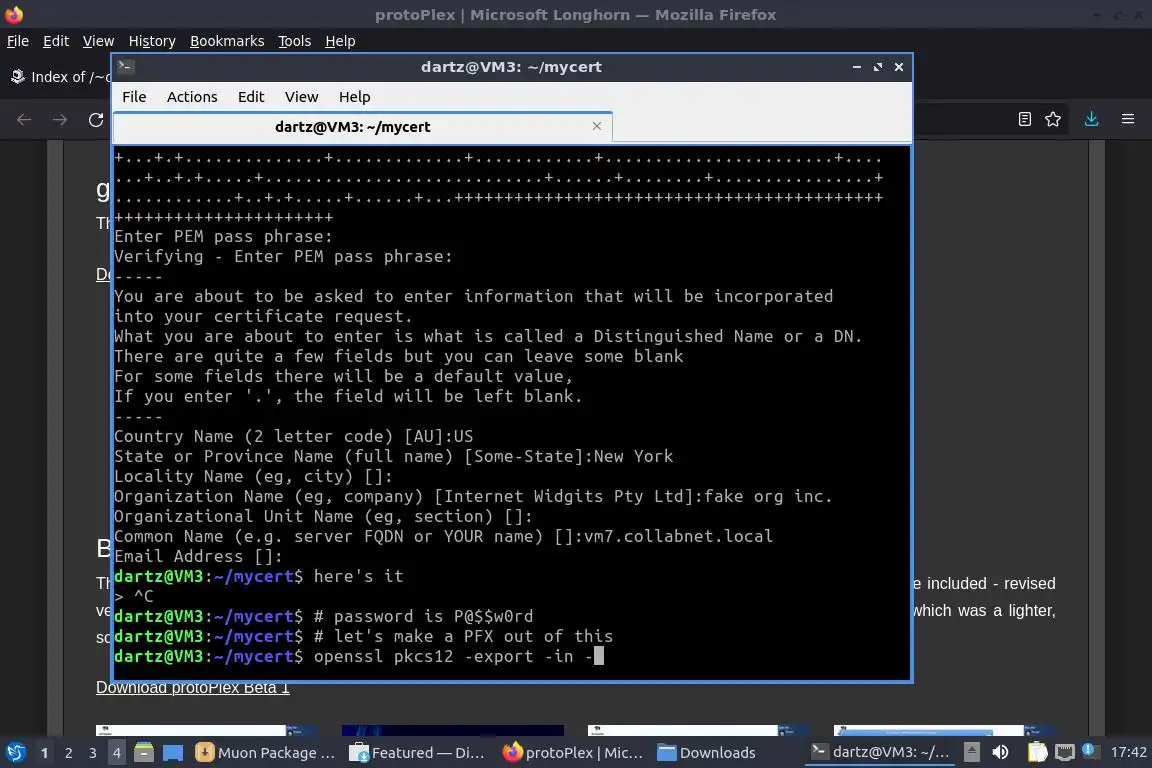Click the terminal command line 'openssl pkcs12 -export'
The width and height of the screenshot is (1152, 768).
point(453,656)
